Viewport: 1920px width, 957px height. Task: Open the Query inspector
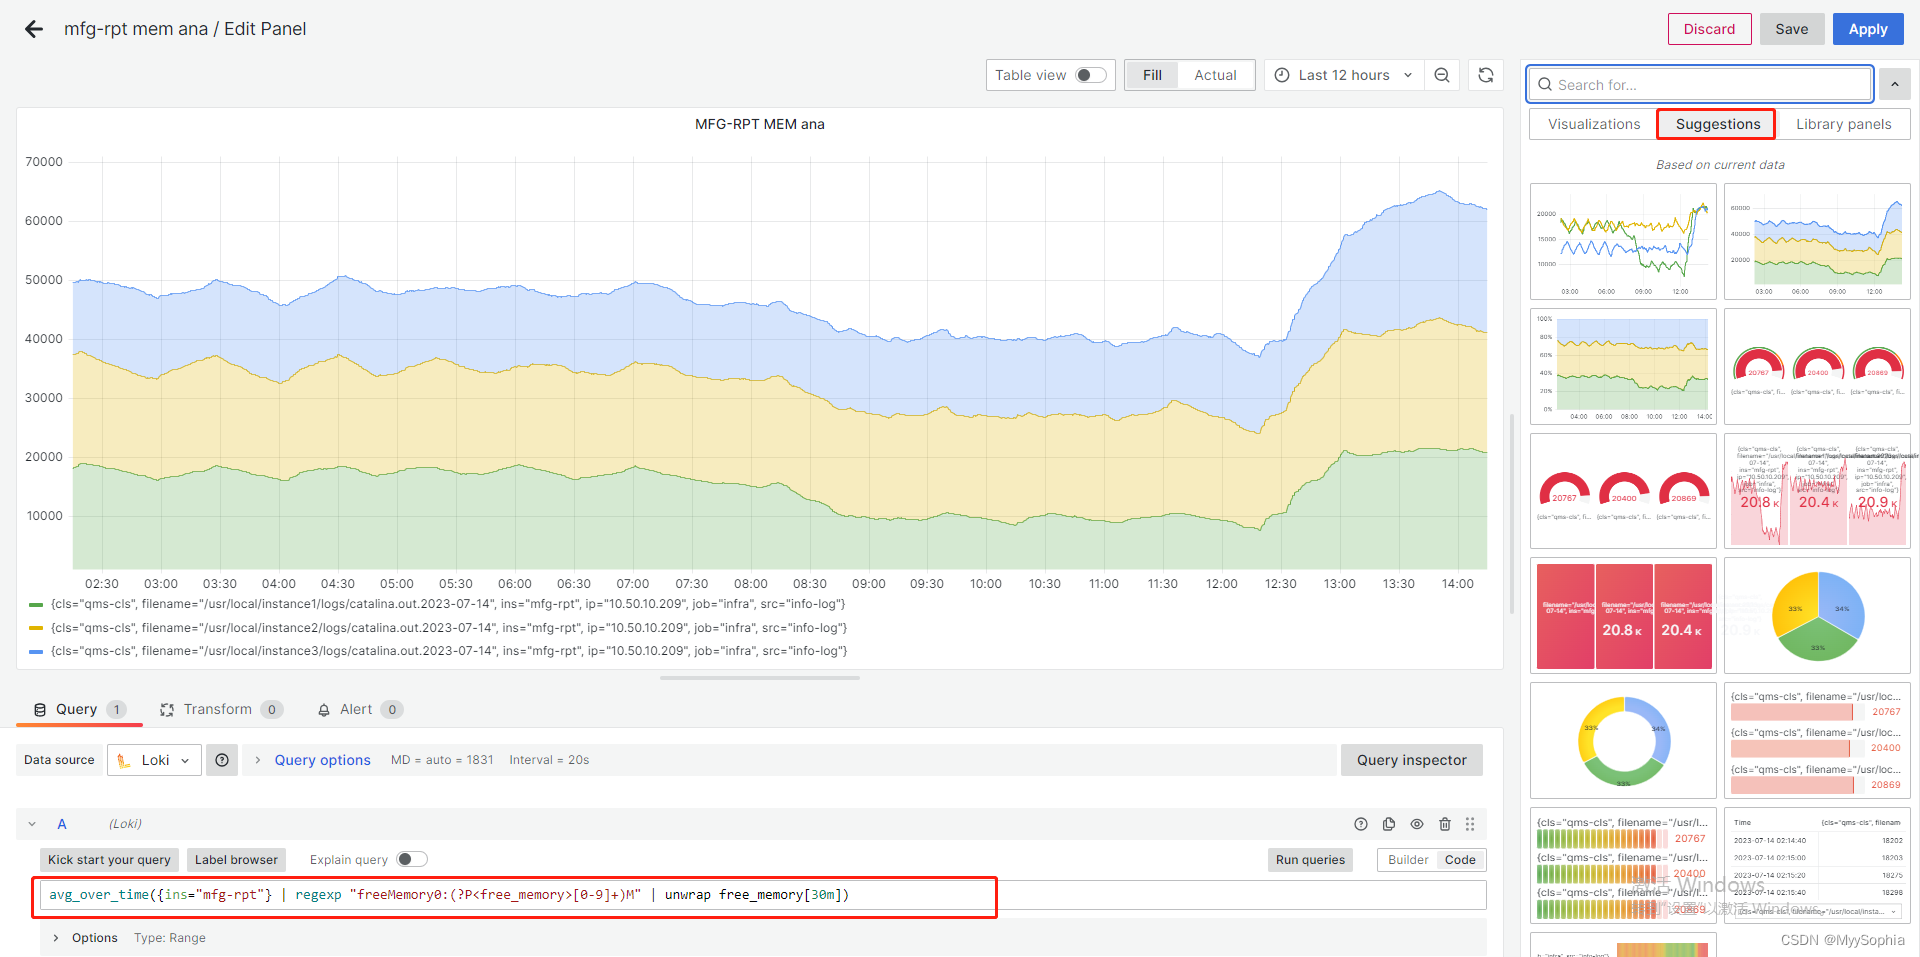pos(1411,760)
